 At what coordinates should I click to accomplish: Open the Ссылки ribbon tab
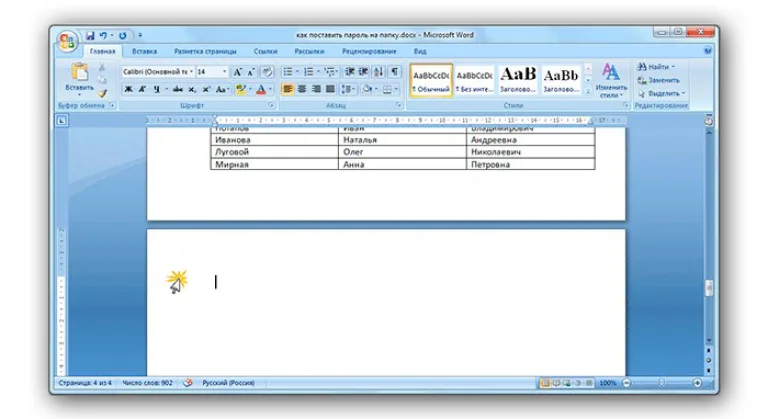point(265,51)
